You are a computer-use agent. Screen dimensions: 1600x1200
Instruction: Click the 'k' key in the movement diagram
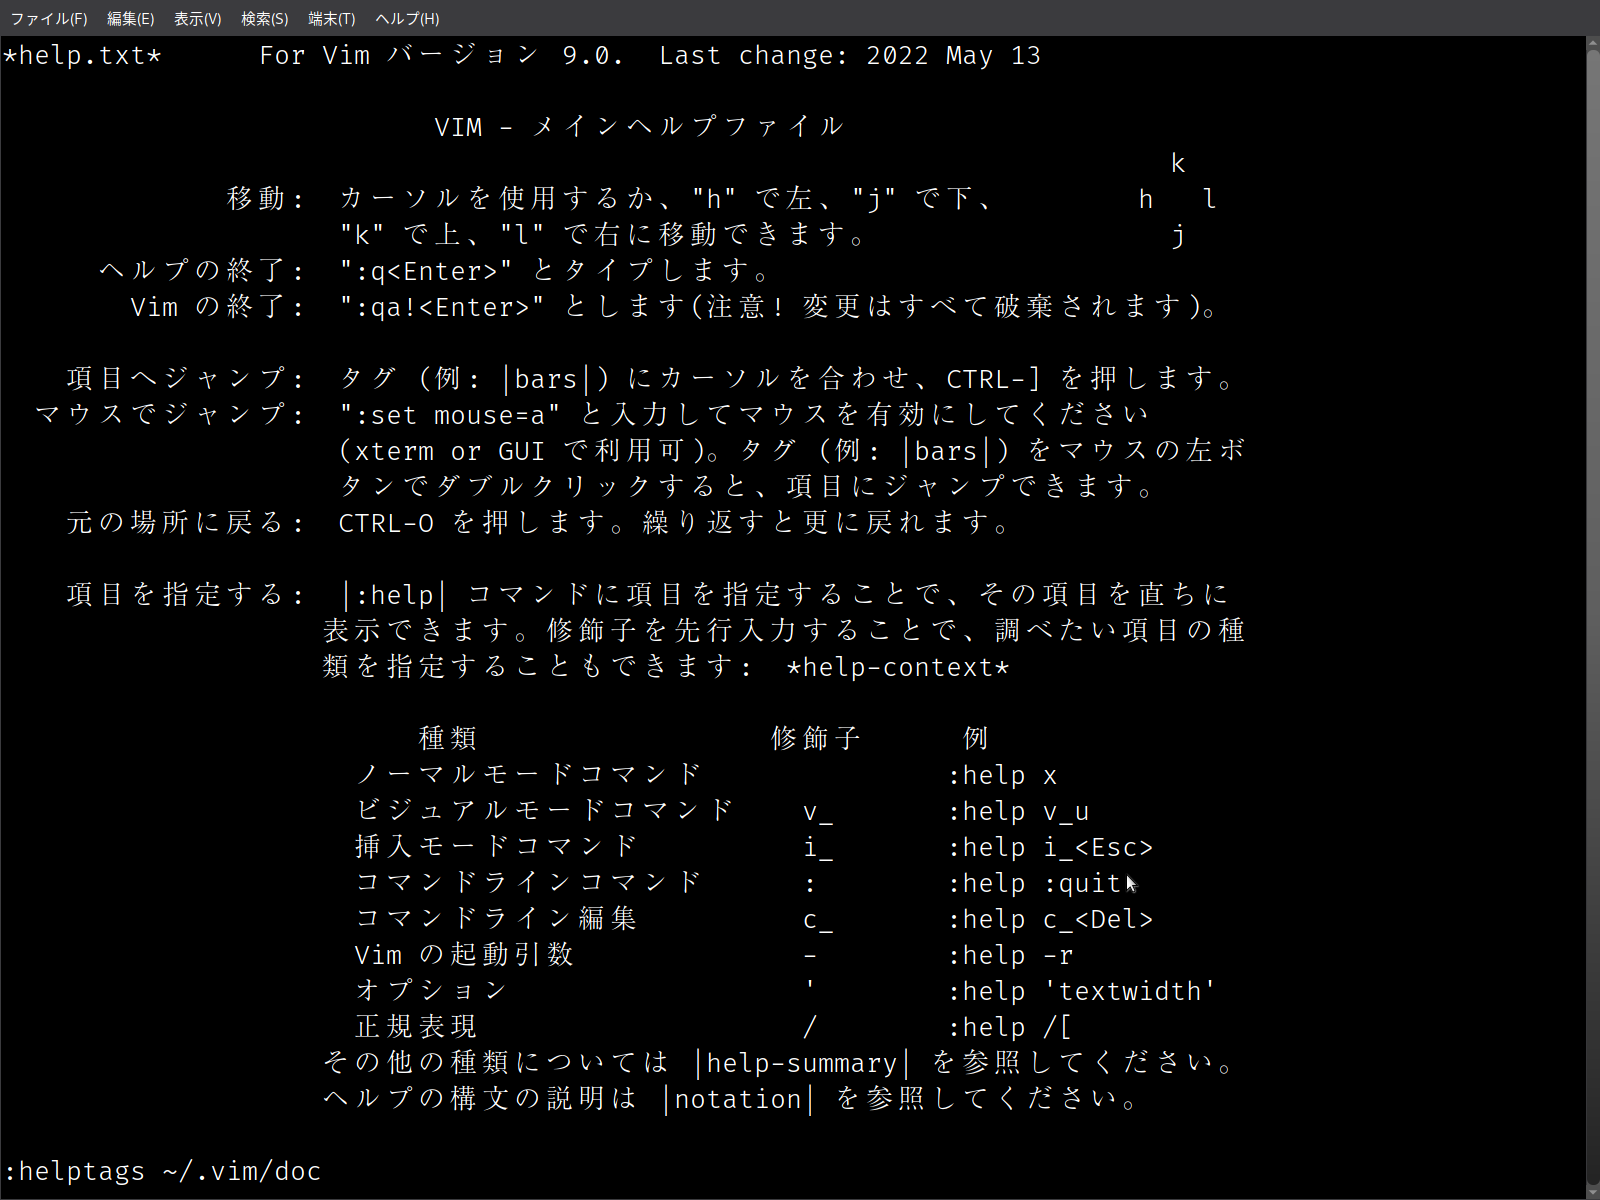pyautogui.click(x=1178, y=163)
